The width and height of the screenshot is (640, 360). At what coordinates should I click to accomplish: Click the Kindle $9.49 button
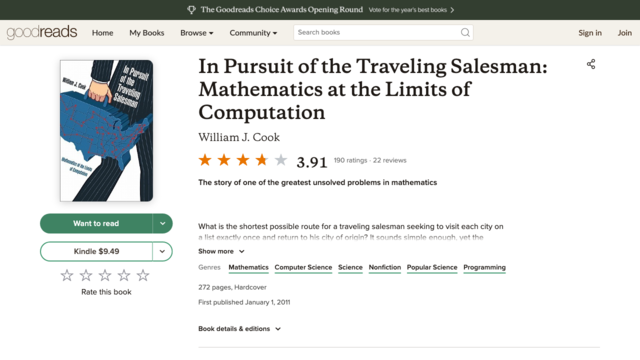[x=96, y=251]
